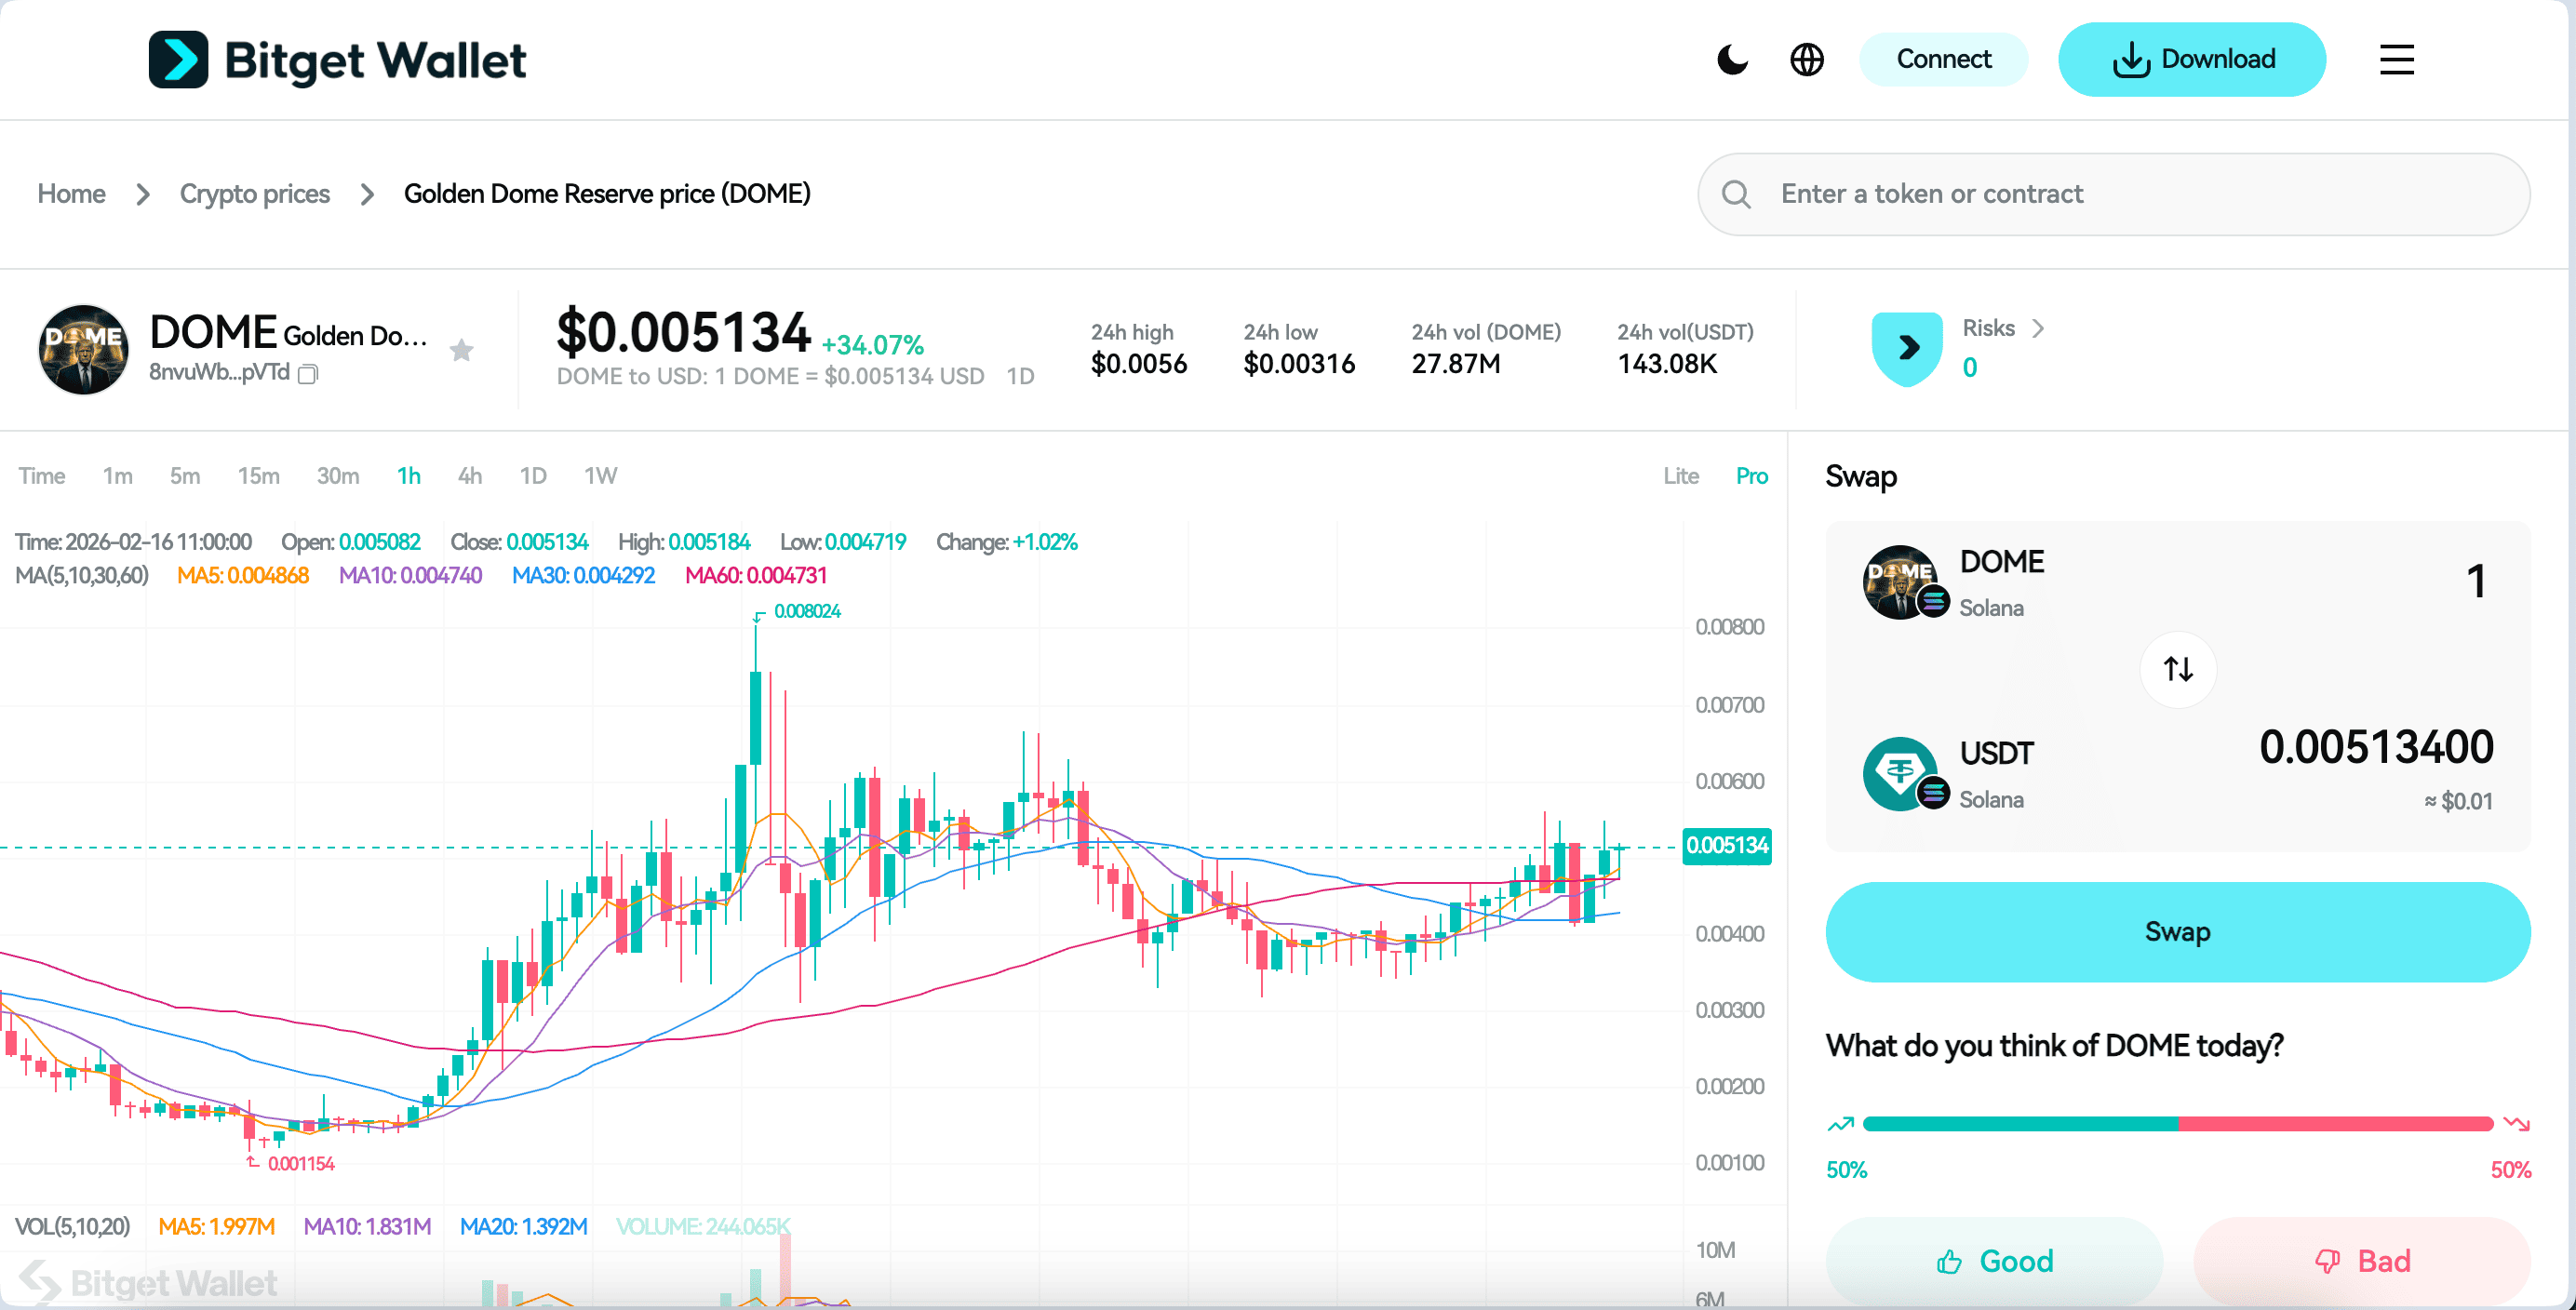Select the 4h chart interval
Screen dimensions: 2576x1310
[x=469, y=476]
